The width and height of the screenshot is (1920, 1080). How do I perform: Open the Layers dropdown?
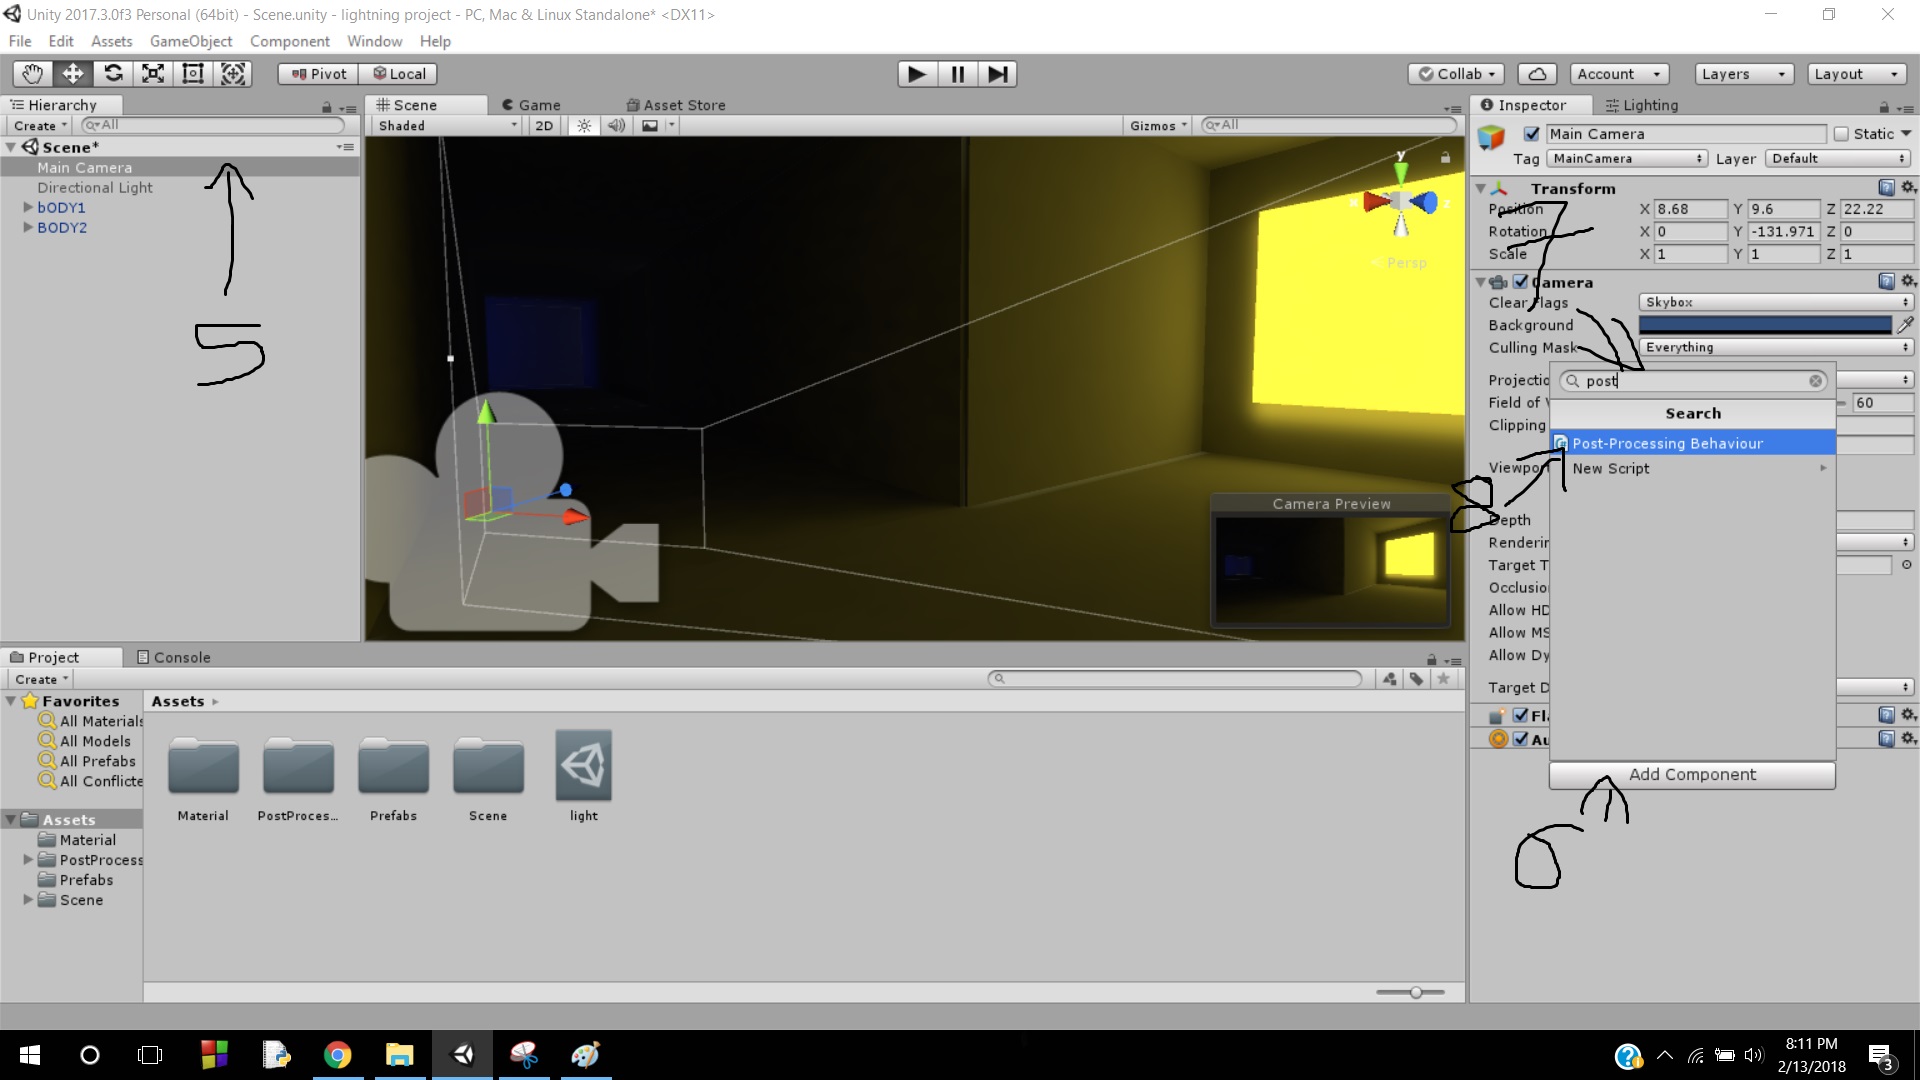tap(1744, 74)
